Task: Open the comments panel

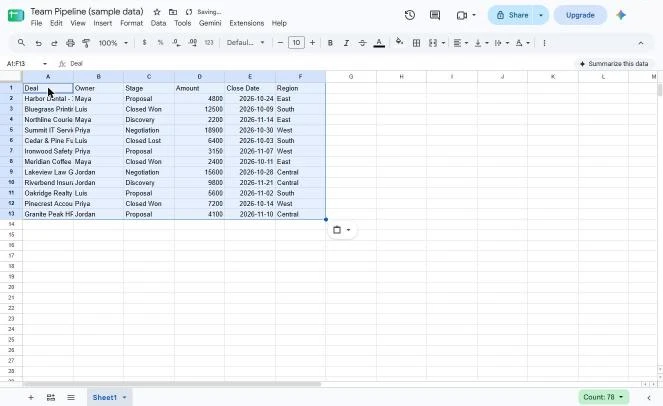Action: coord(435,15)
